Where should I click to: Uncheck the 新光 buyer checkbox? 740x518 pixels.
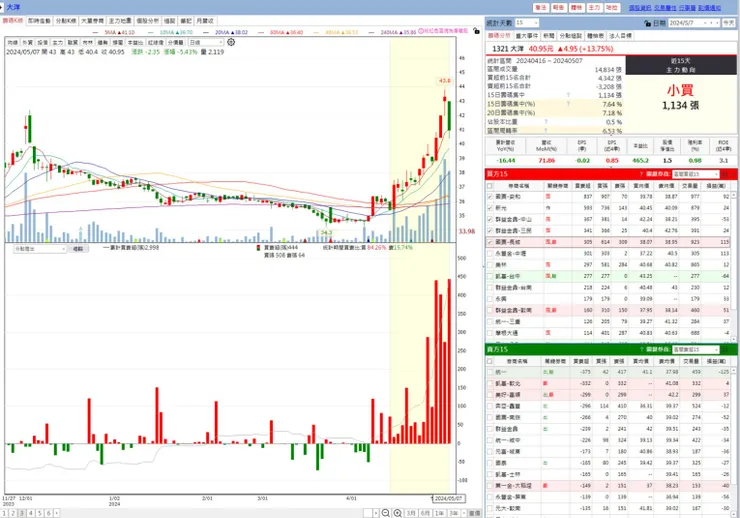(490, 208)
